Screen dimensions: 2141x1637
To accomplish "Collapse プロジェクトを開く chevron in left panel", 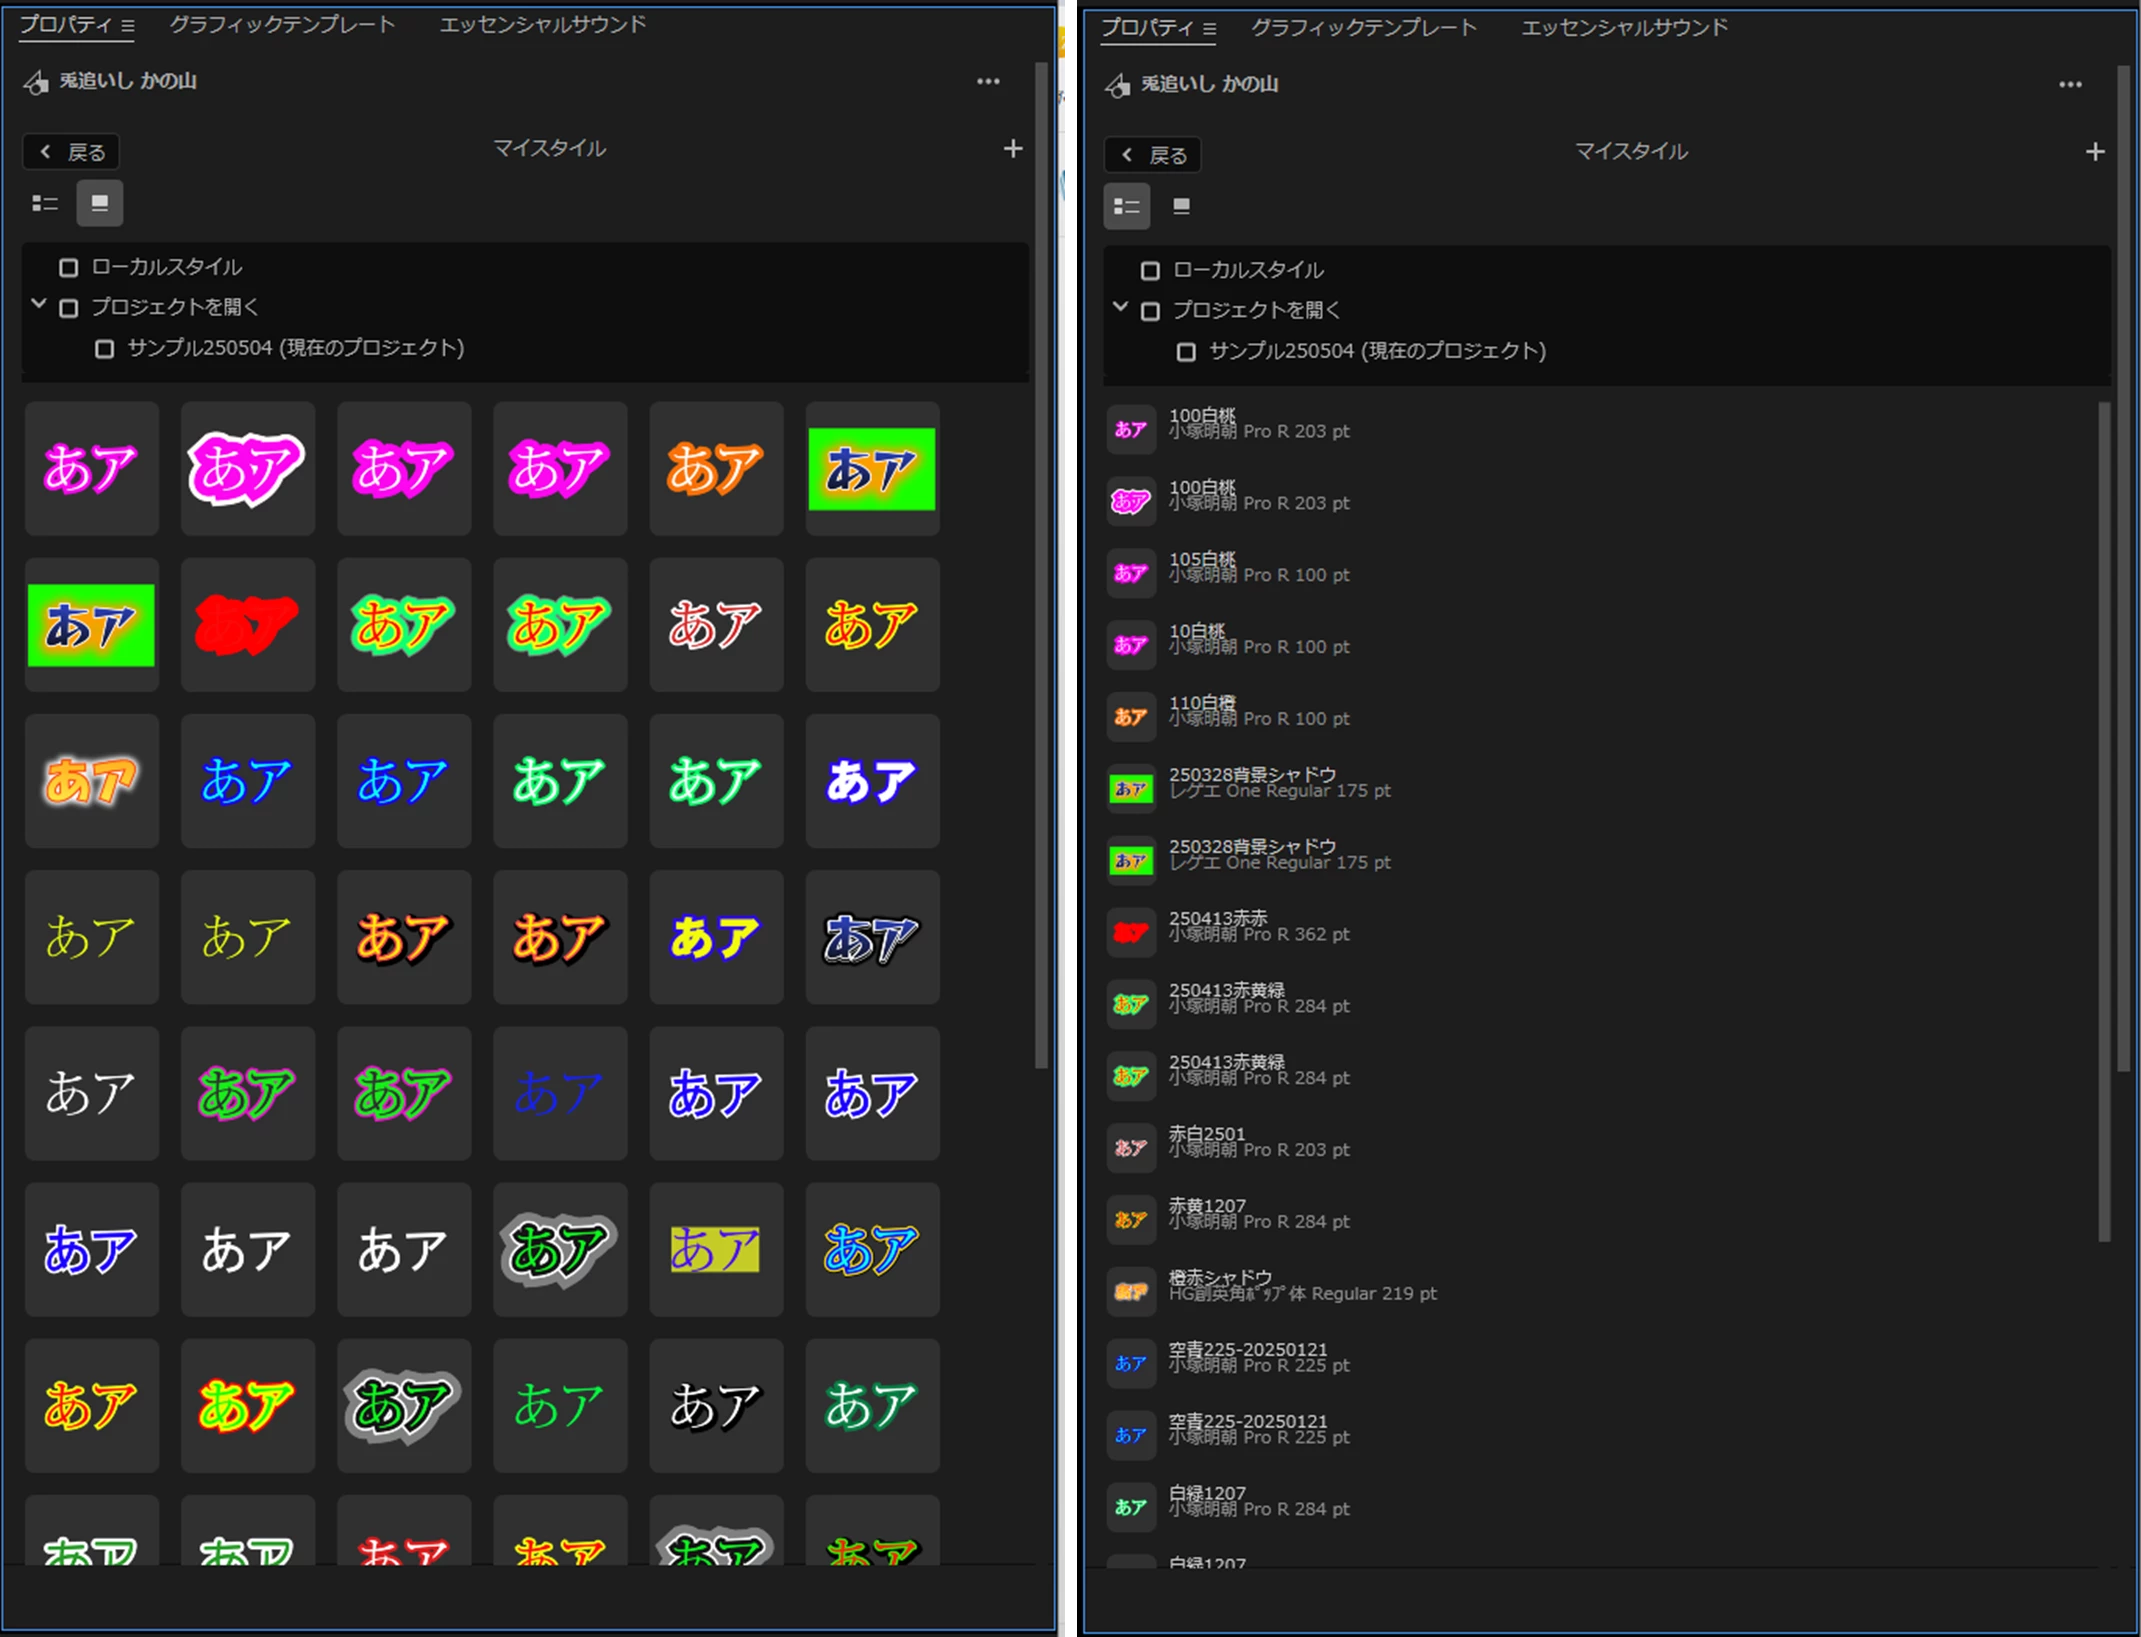I will click(x=39, y=304).
